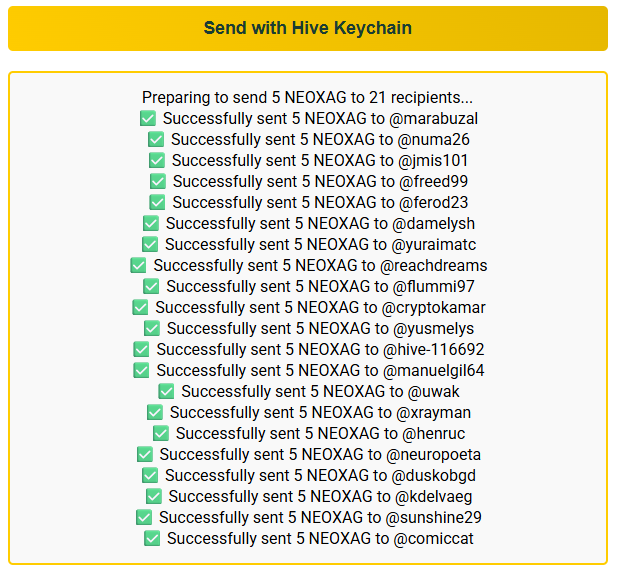Viewport: 619px width, 570px height.
Task: Click the green check icon beside @duskobgd
Action: [150, 475]
